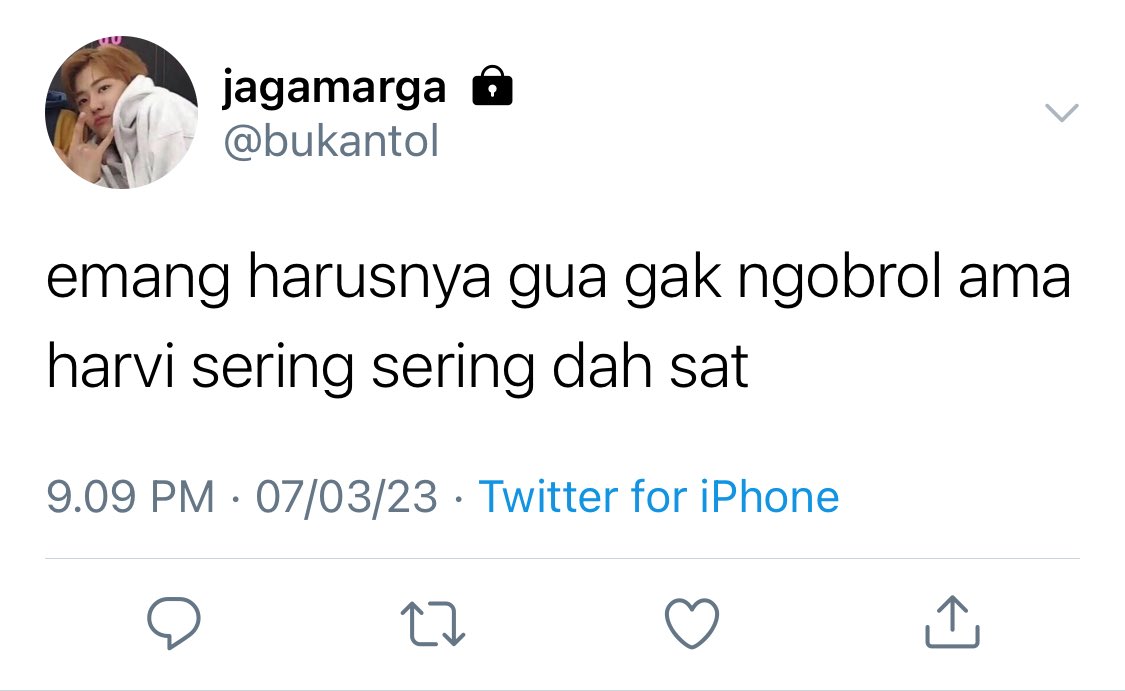Open the jagamarga display name profile
Screen dimensions: 1125x691
(334, 88)
